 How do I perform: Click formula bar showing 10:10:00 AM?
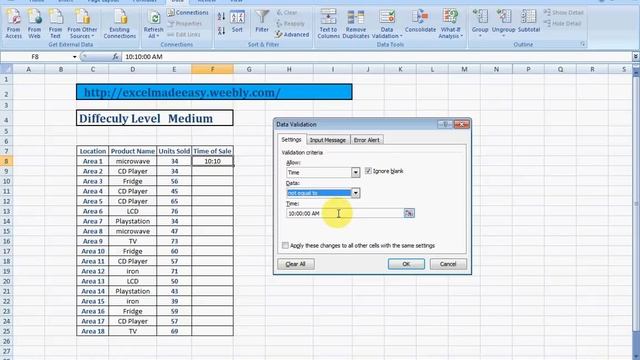376,57
